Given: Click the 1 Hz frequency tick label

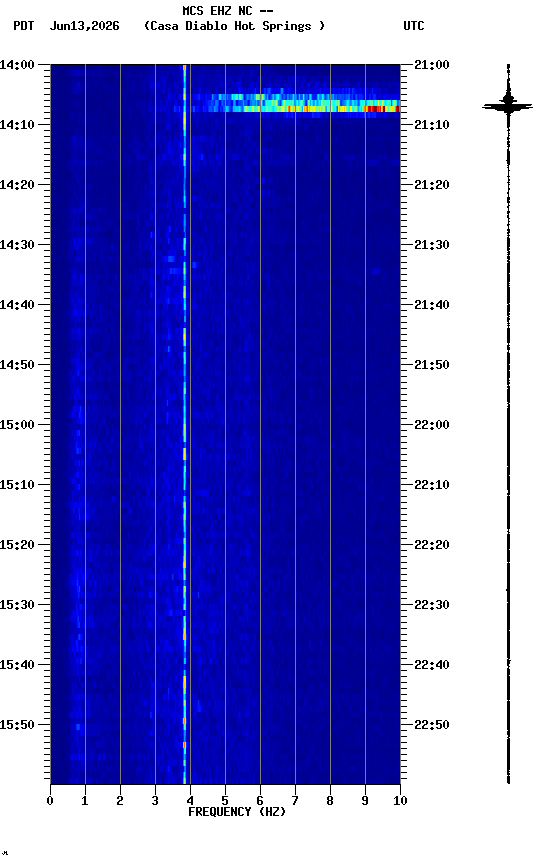Looking at the screenshot, I should click(x=85, y=801).
